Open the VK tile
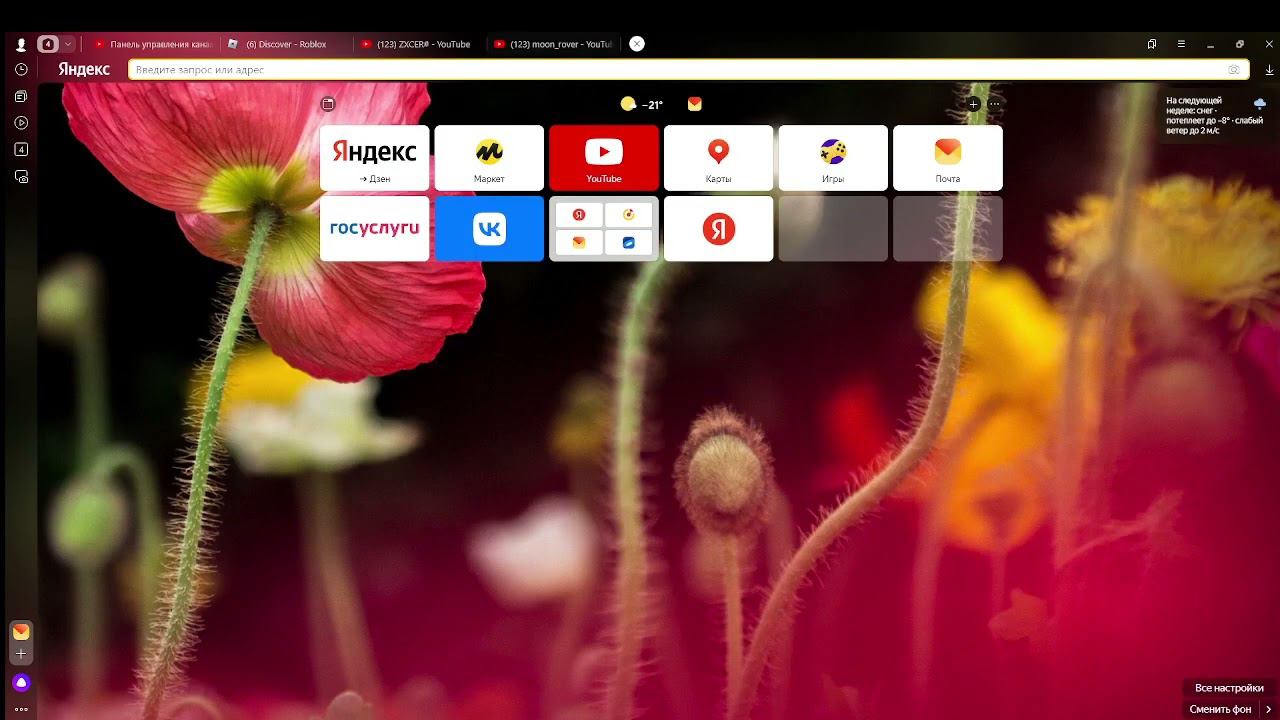 click(489, 229)
